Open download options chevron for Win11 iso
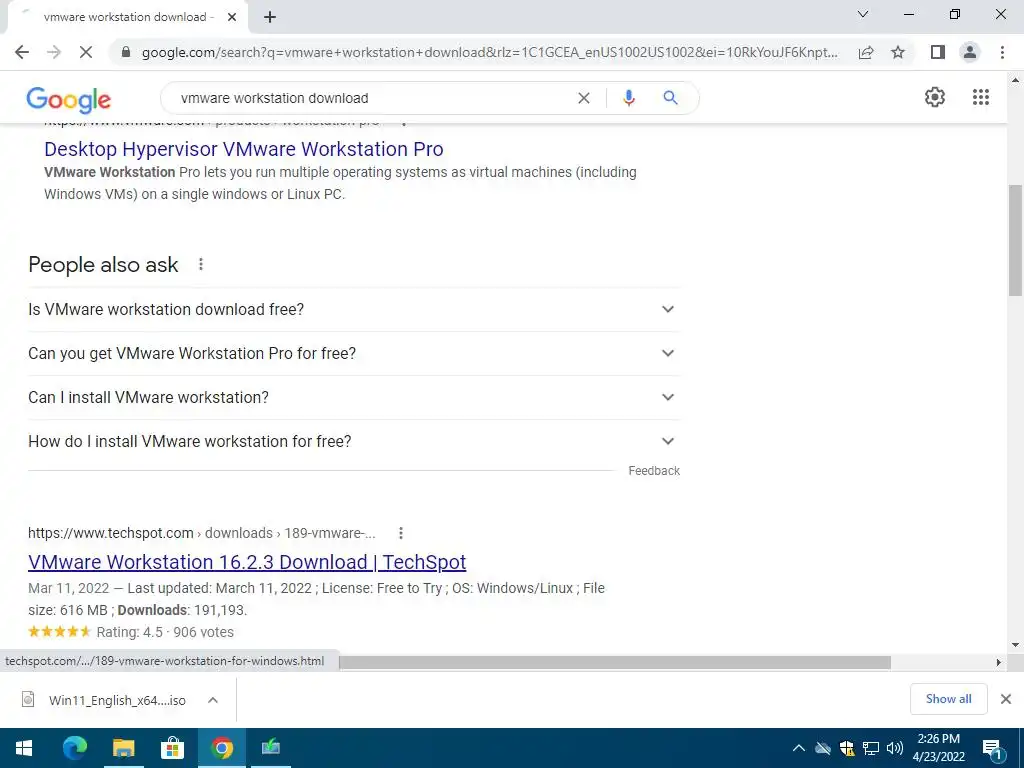This screenshot has height=768, width=1024. (x=213, y=700)
